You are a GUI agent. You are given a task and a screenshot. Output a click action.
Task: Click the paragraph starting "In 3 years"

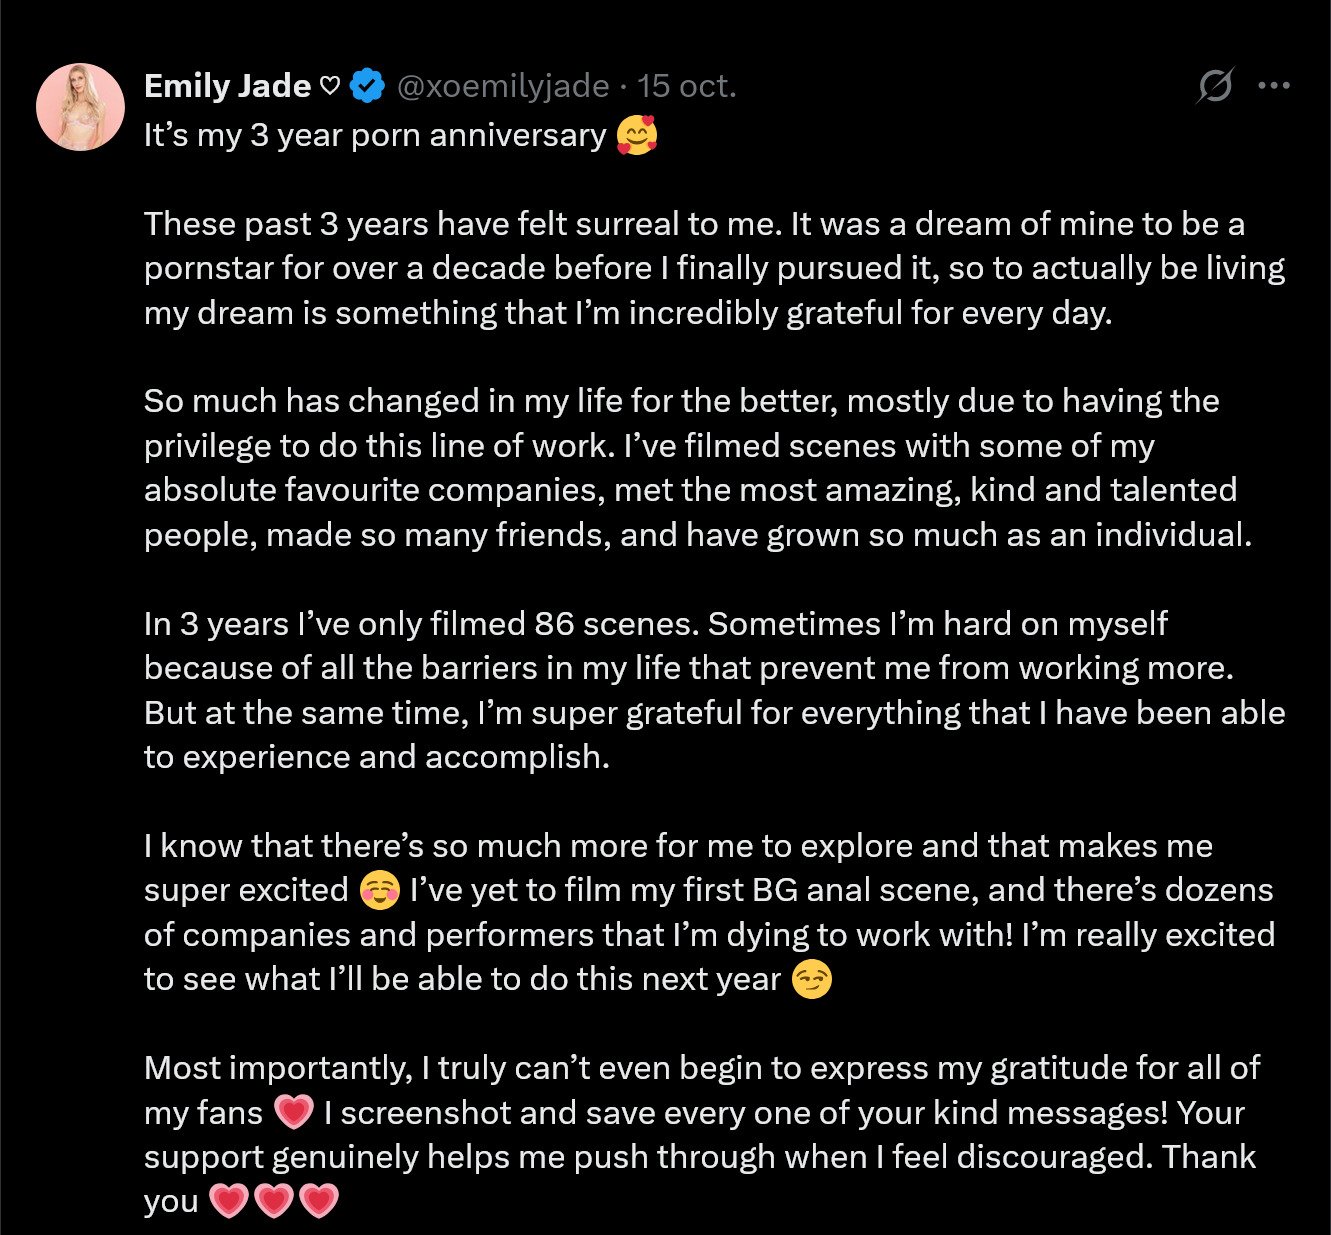coord(700,690)
